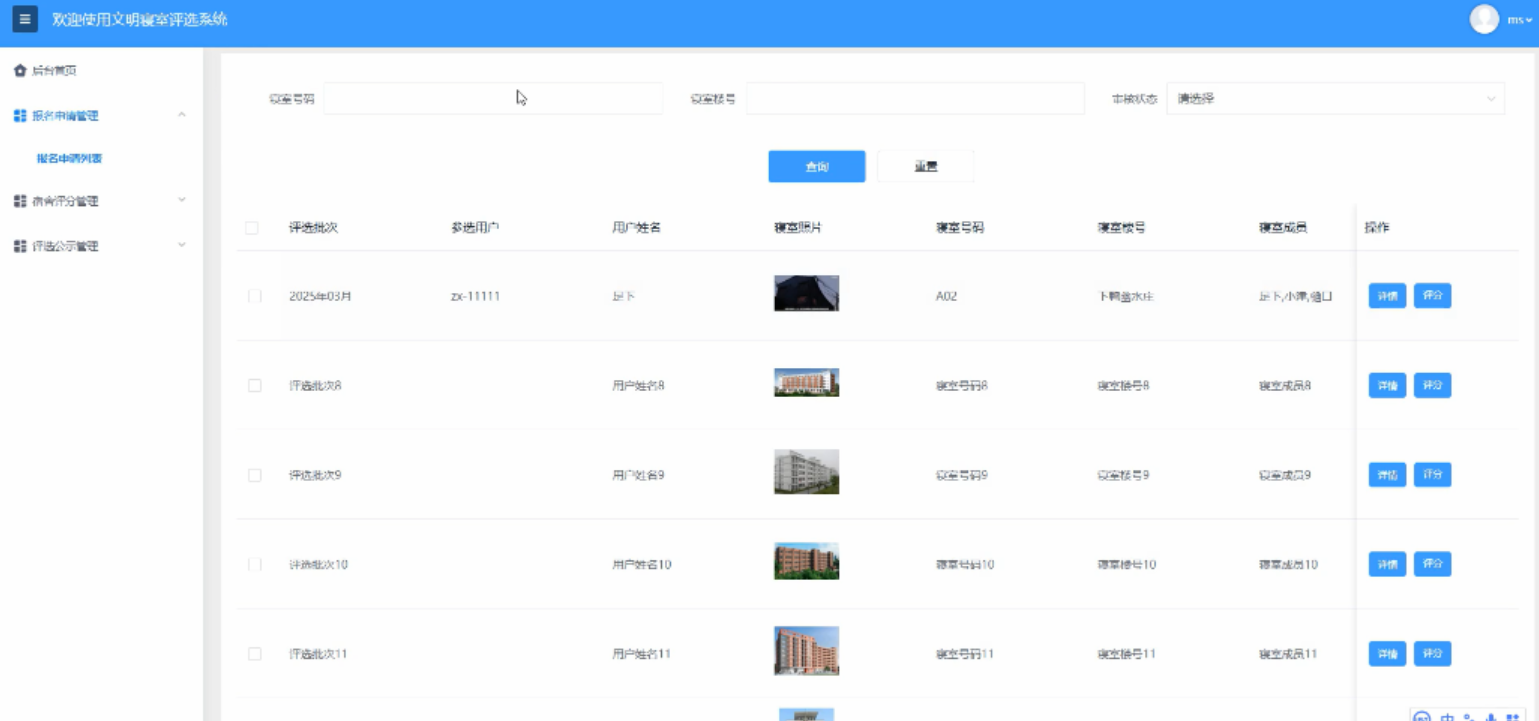Click the 操作 column header
The width and height of the screenshot is (1539, 721).
[x=1377, y=228]
